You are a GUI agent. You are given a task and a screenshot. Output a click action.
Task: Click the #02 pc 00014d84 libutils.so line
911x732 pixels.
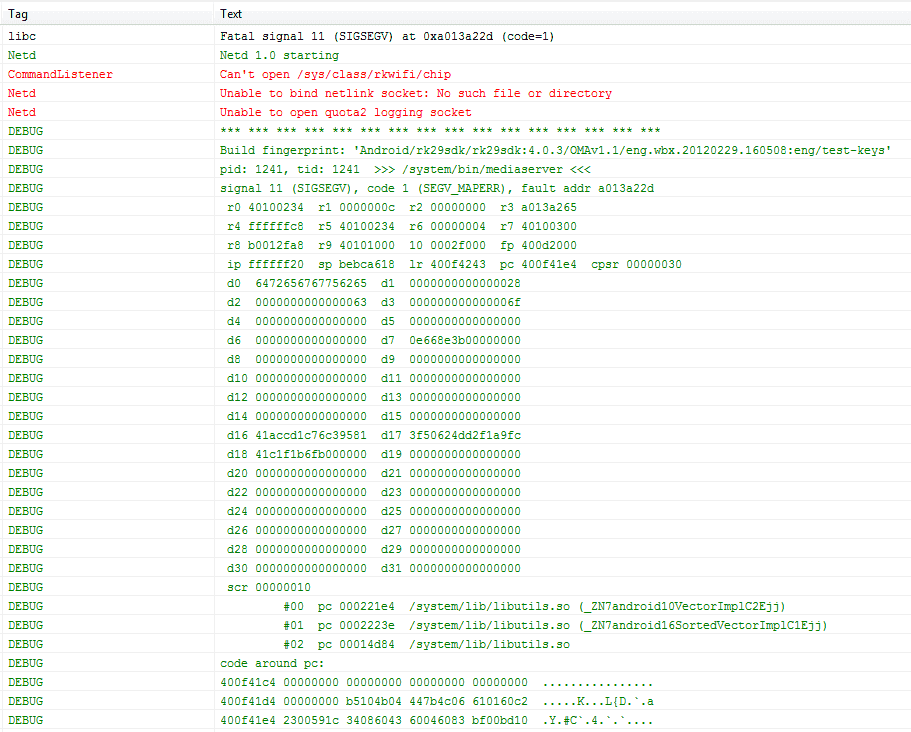point(456,644)
